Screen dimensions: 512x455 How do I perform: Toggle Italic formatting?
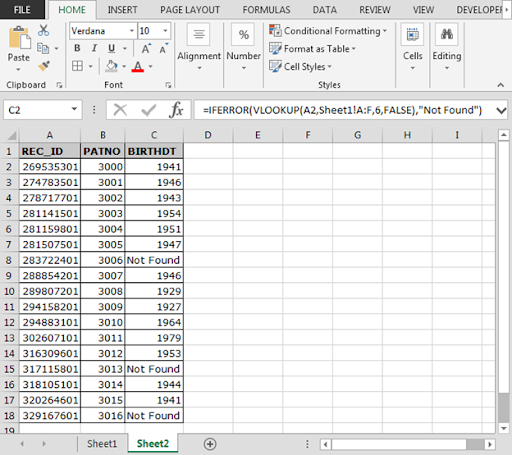(94, 48)
